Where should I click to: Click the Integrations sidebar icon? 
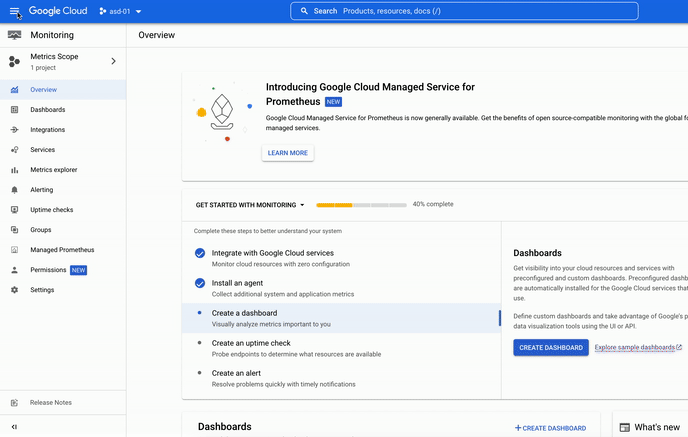[14, 130]
